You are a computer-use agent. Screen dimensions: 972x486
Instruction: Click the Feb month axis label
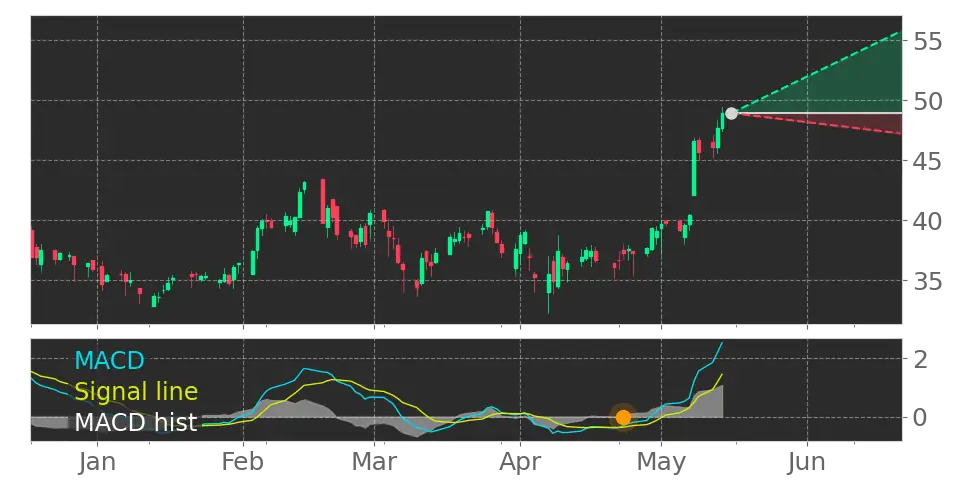[x=243, y=462]
